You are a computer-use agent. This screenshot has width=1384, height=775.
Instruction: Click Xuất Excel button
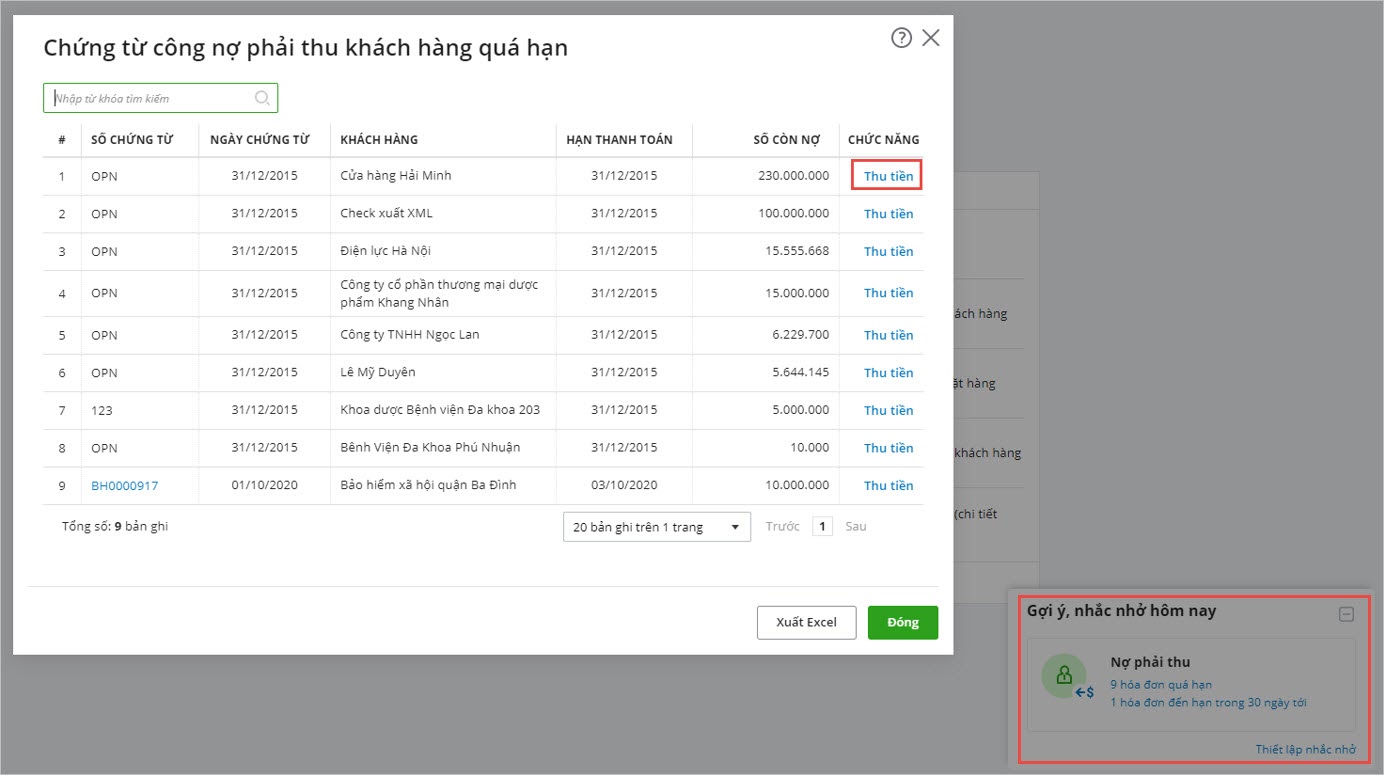coord(806,622)
